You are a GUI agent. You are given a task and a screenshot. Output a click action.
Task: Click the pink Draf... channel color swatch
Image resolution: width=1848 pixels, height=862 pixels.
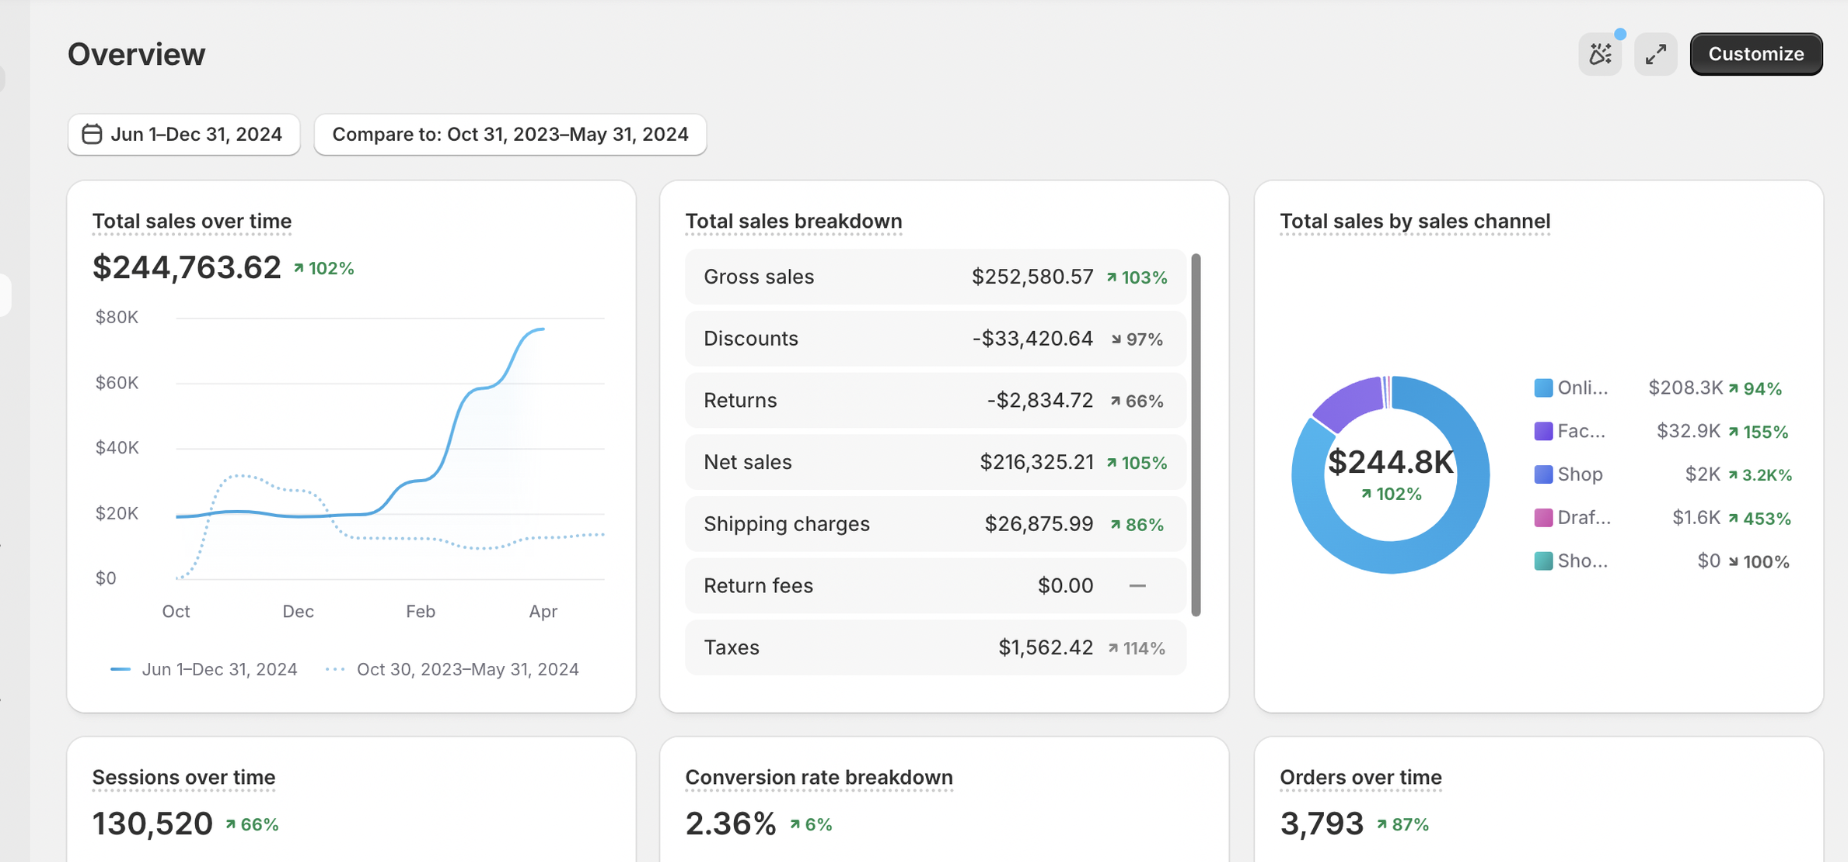pyautogui.click(x=1544, y=518)
